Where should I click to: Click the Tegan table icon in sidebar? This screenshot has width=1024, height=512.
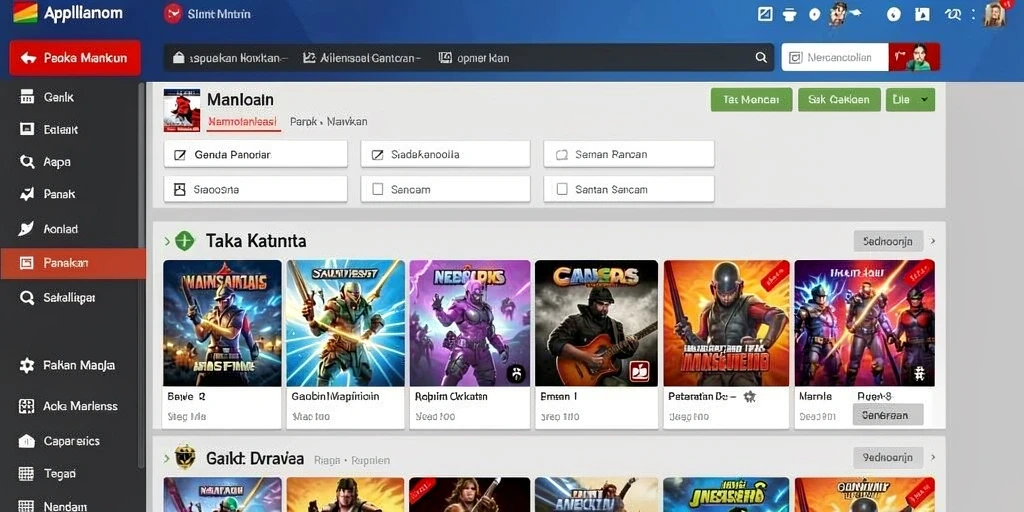26,473
